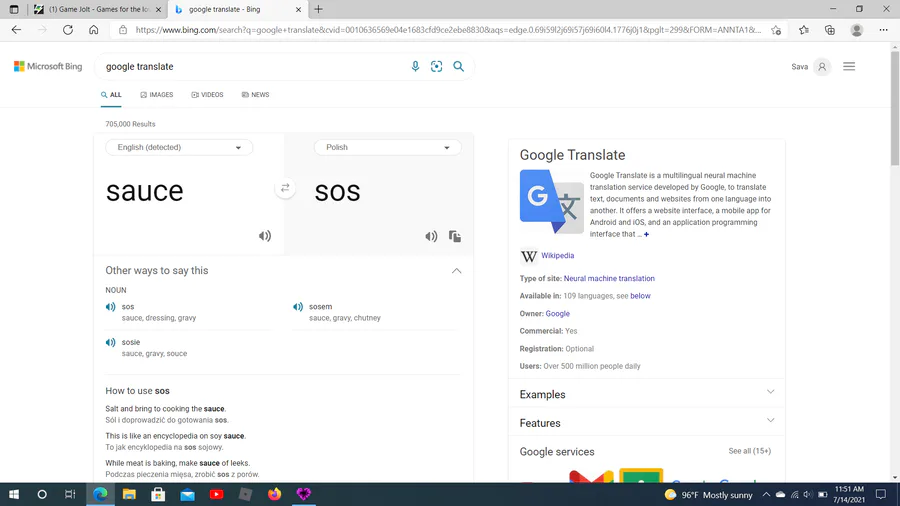
Task: Open the Wikipedia link
Action: (557, 256)
